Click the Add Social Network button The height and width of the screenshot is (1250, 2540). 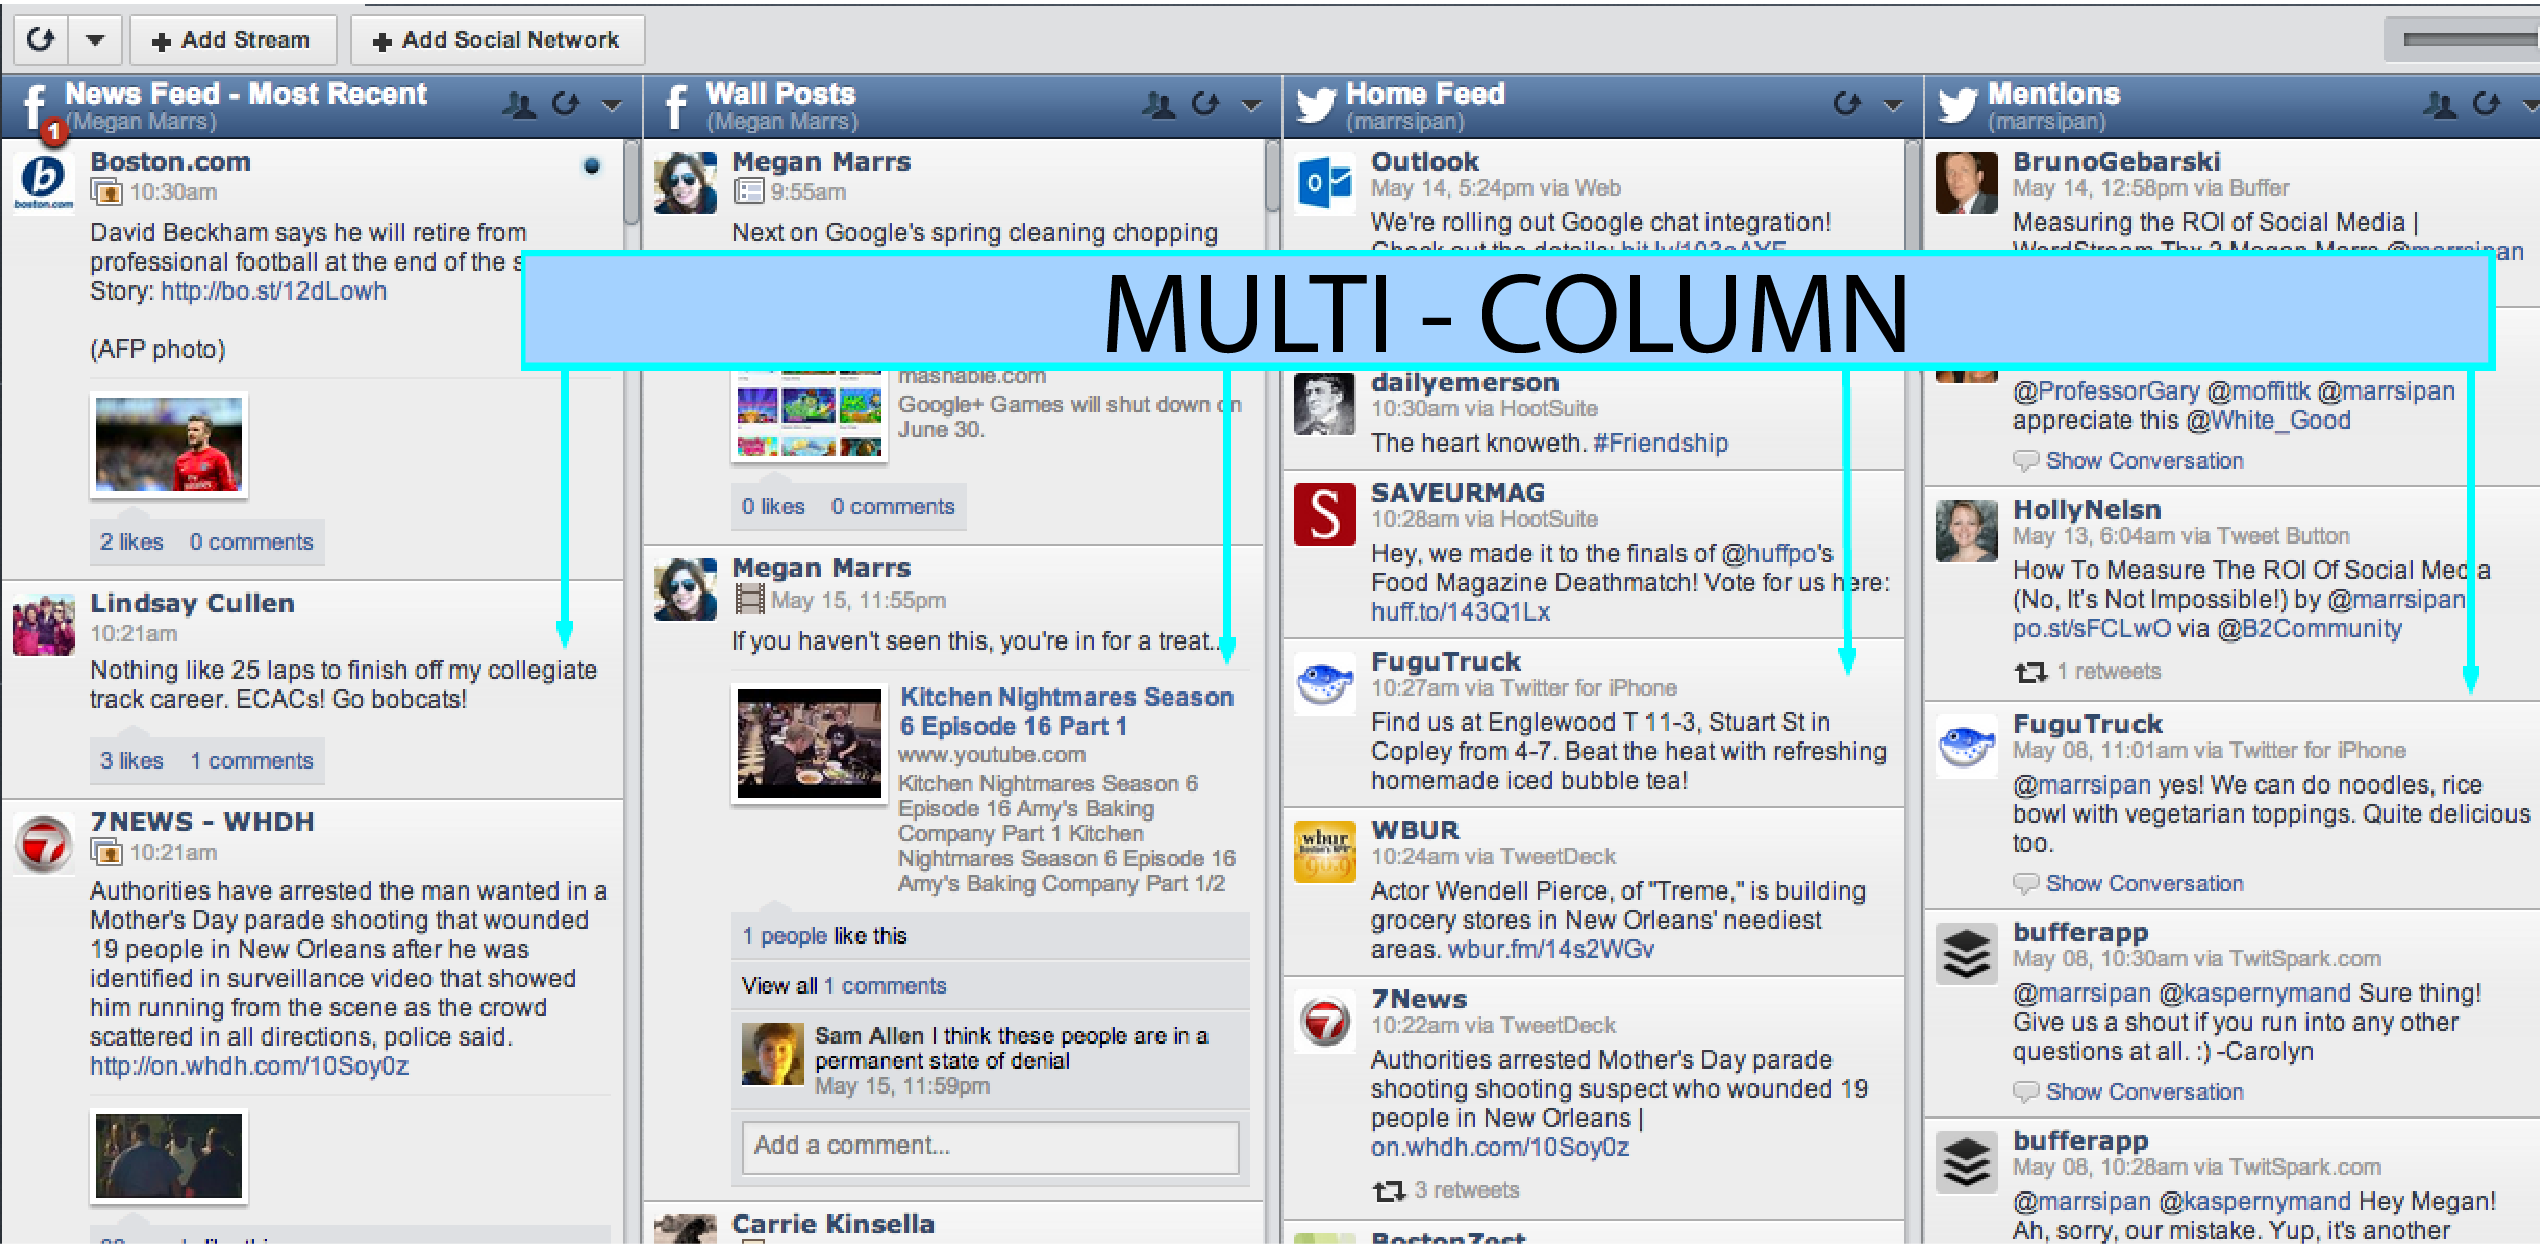[497, 40]
